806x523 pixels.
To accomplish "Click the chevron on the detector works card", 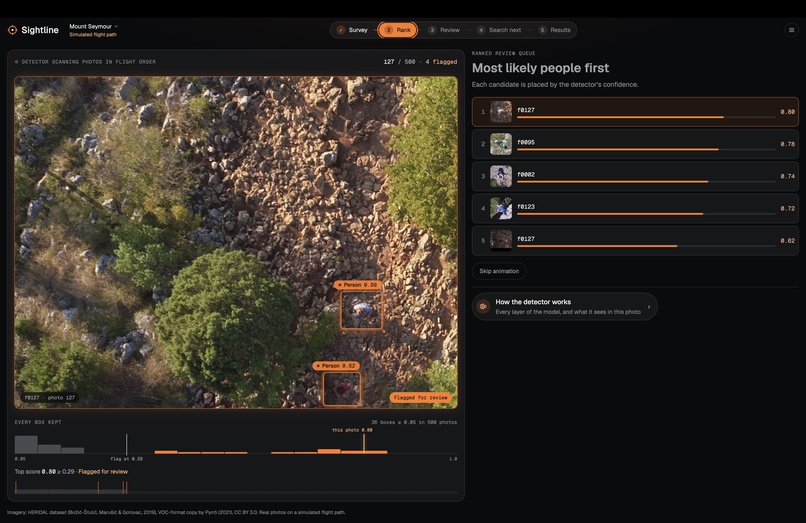I will point(649,307).
